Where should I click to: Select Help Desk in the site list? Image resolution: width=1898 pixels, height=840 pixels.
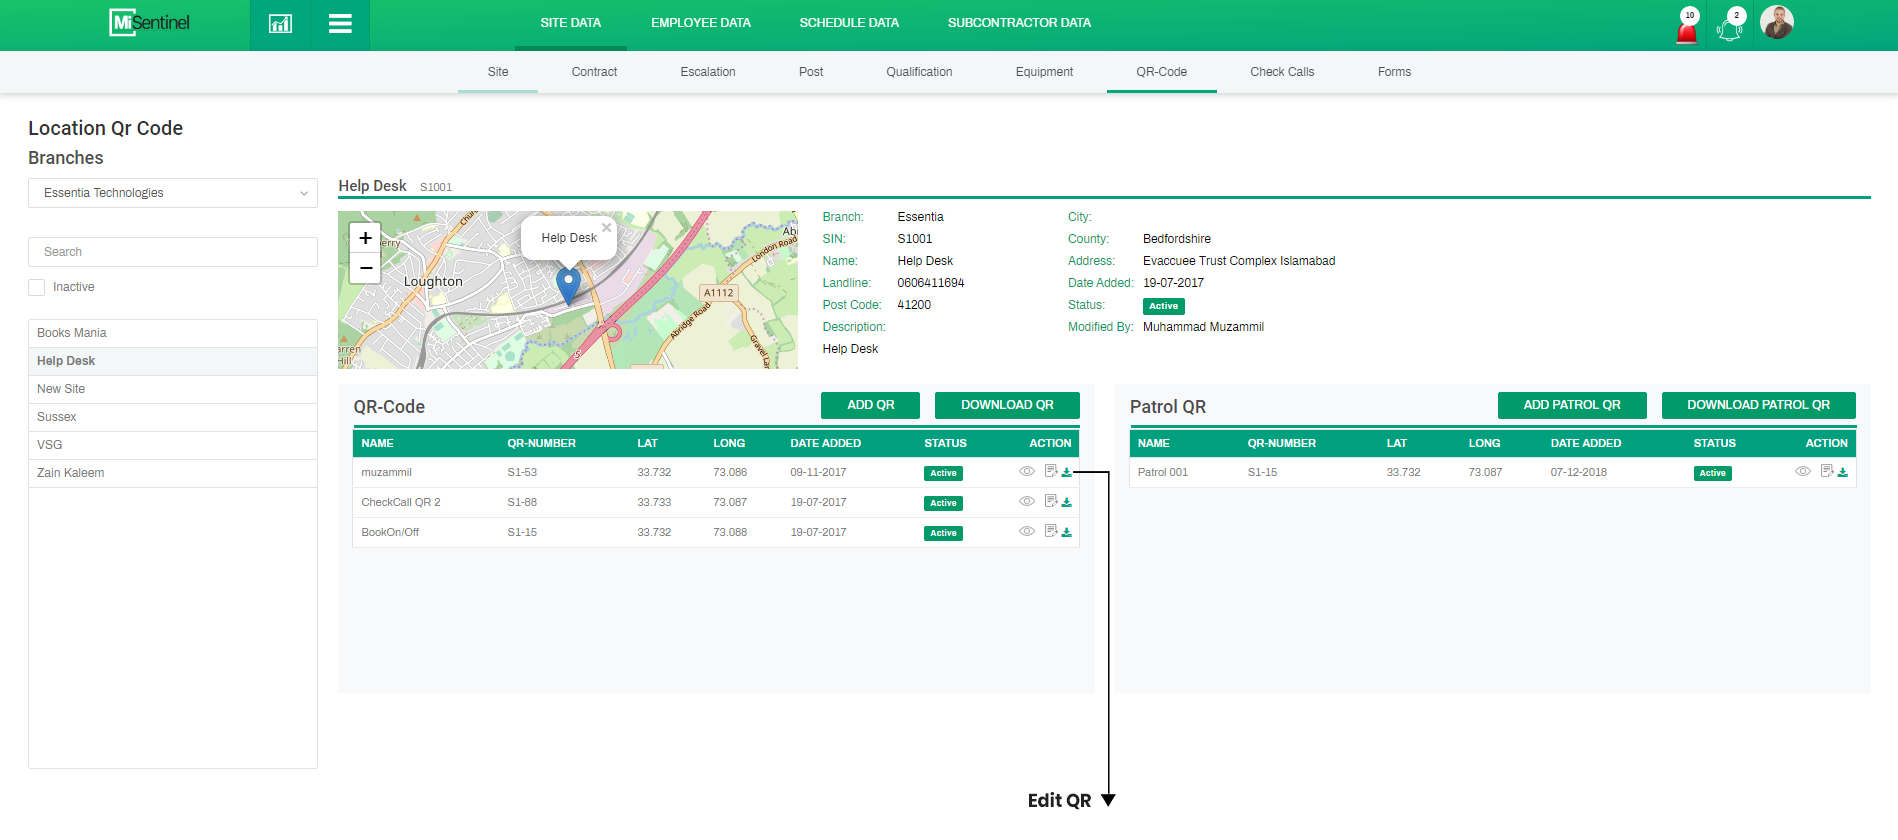pos(173,361)
